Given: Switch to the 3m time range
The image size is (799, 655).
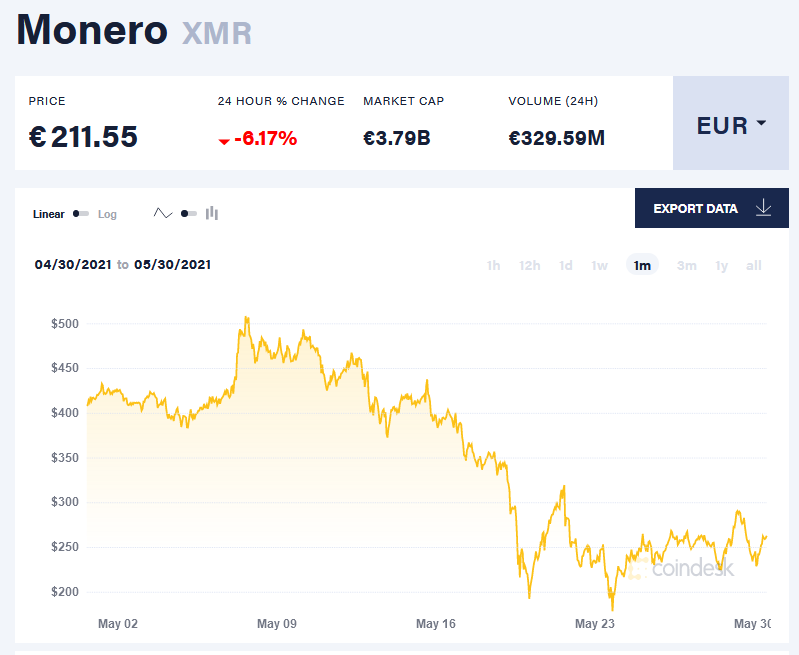Looking at the screenshot, I should pyautogui.click(x=686, y=266).
